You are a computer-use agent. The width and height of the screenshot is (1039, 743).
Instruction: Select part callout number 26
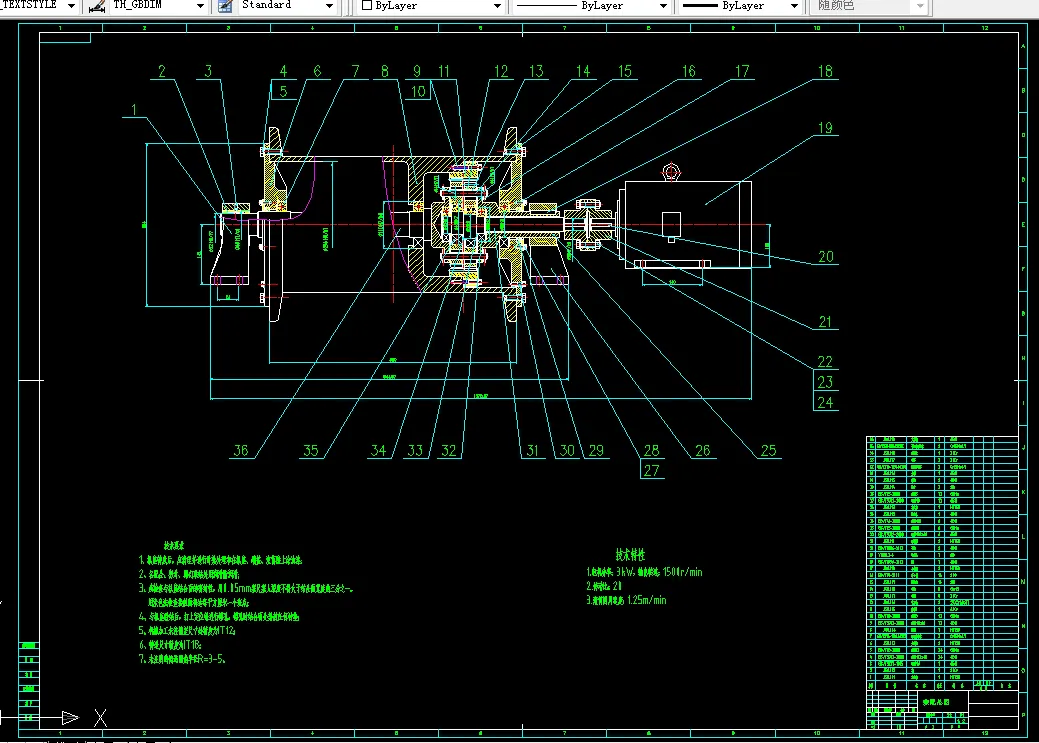[702, 451]
